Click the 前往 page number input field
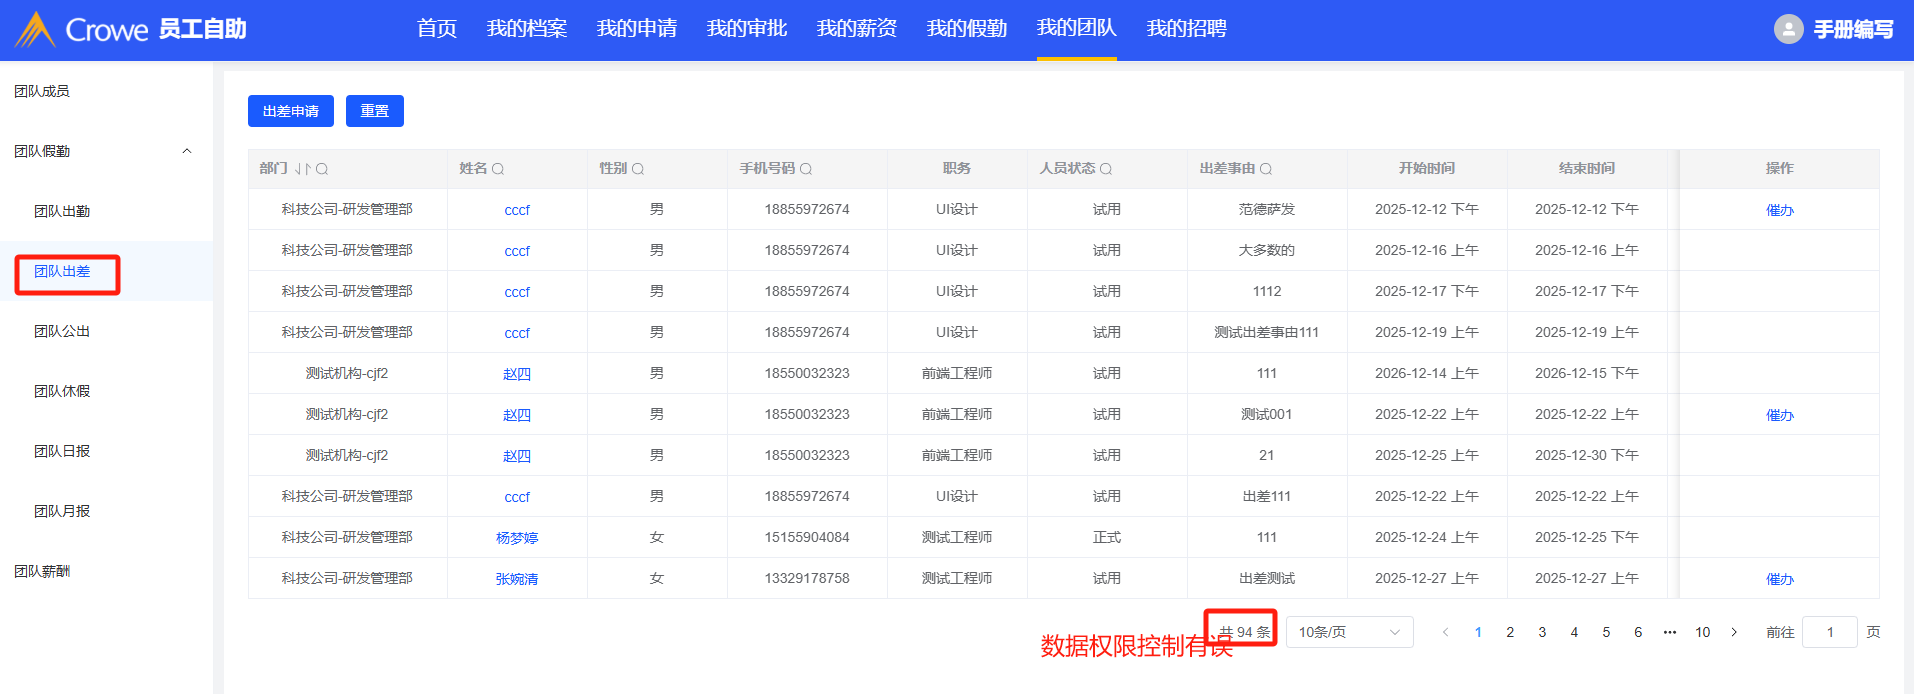This screenshot has height=694, width=1914. pyautogui.click(x=1829, y=632)
